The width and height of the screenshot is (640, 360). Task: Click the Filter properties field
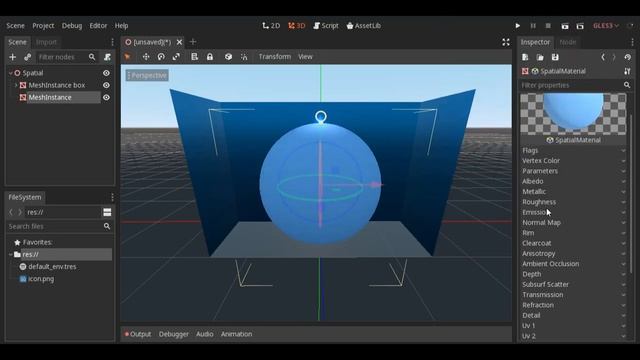click(x=576, y=85)
